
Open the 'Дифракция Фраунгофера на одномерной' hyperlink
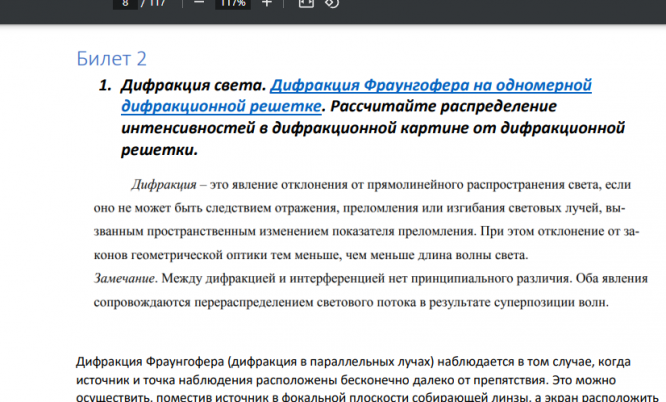(431, 85)
